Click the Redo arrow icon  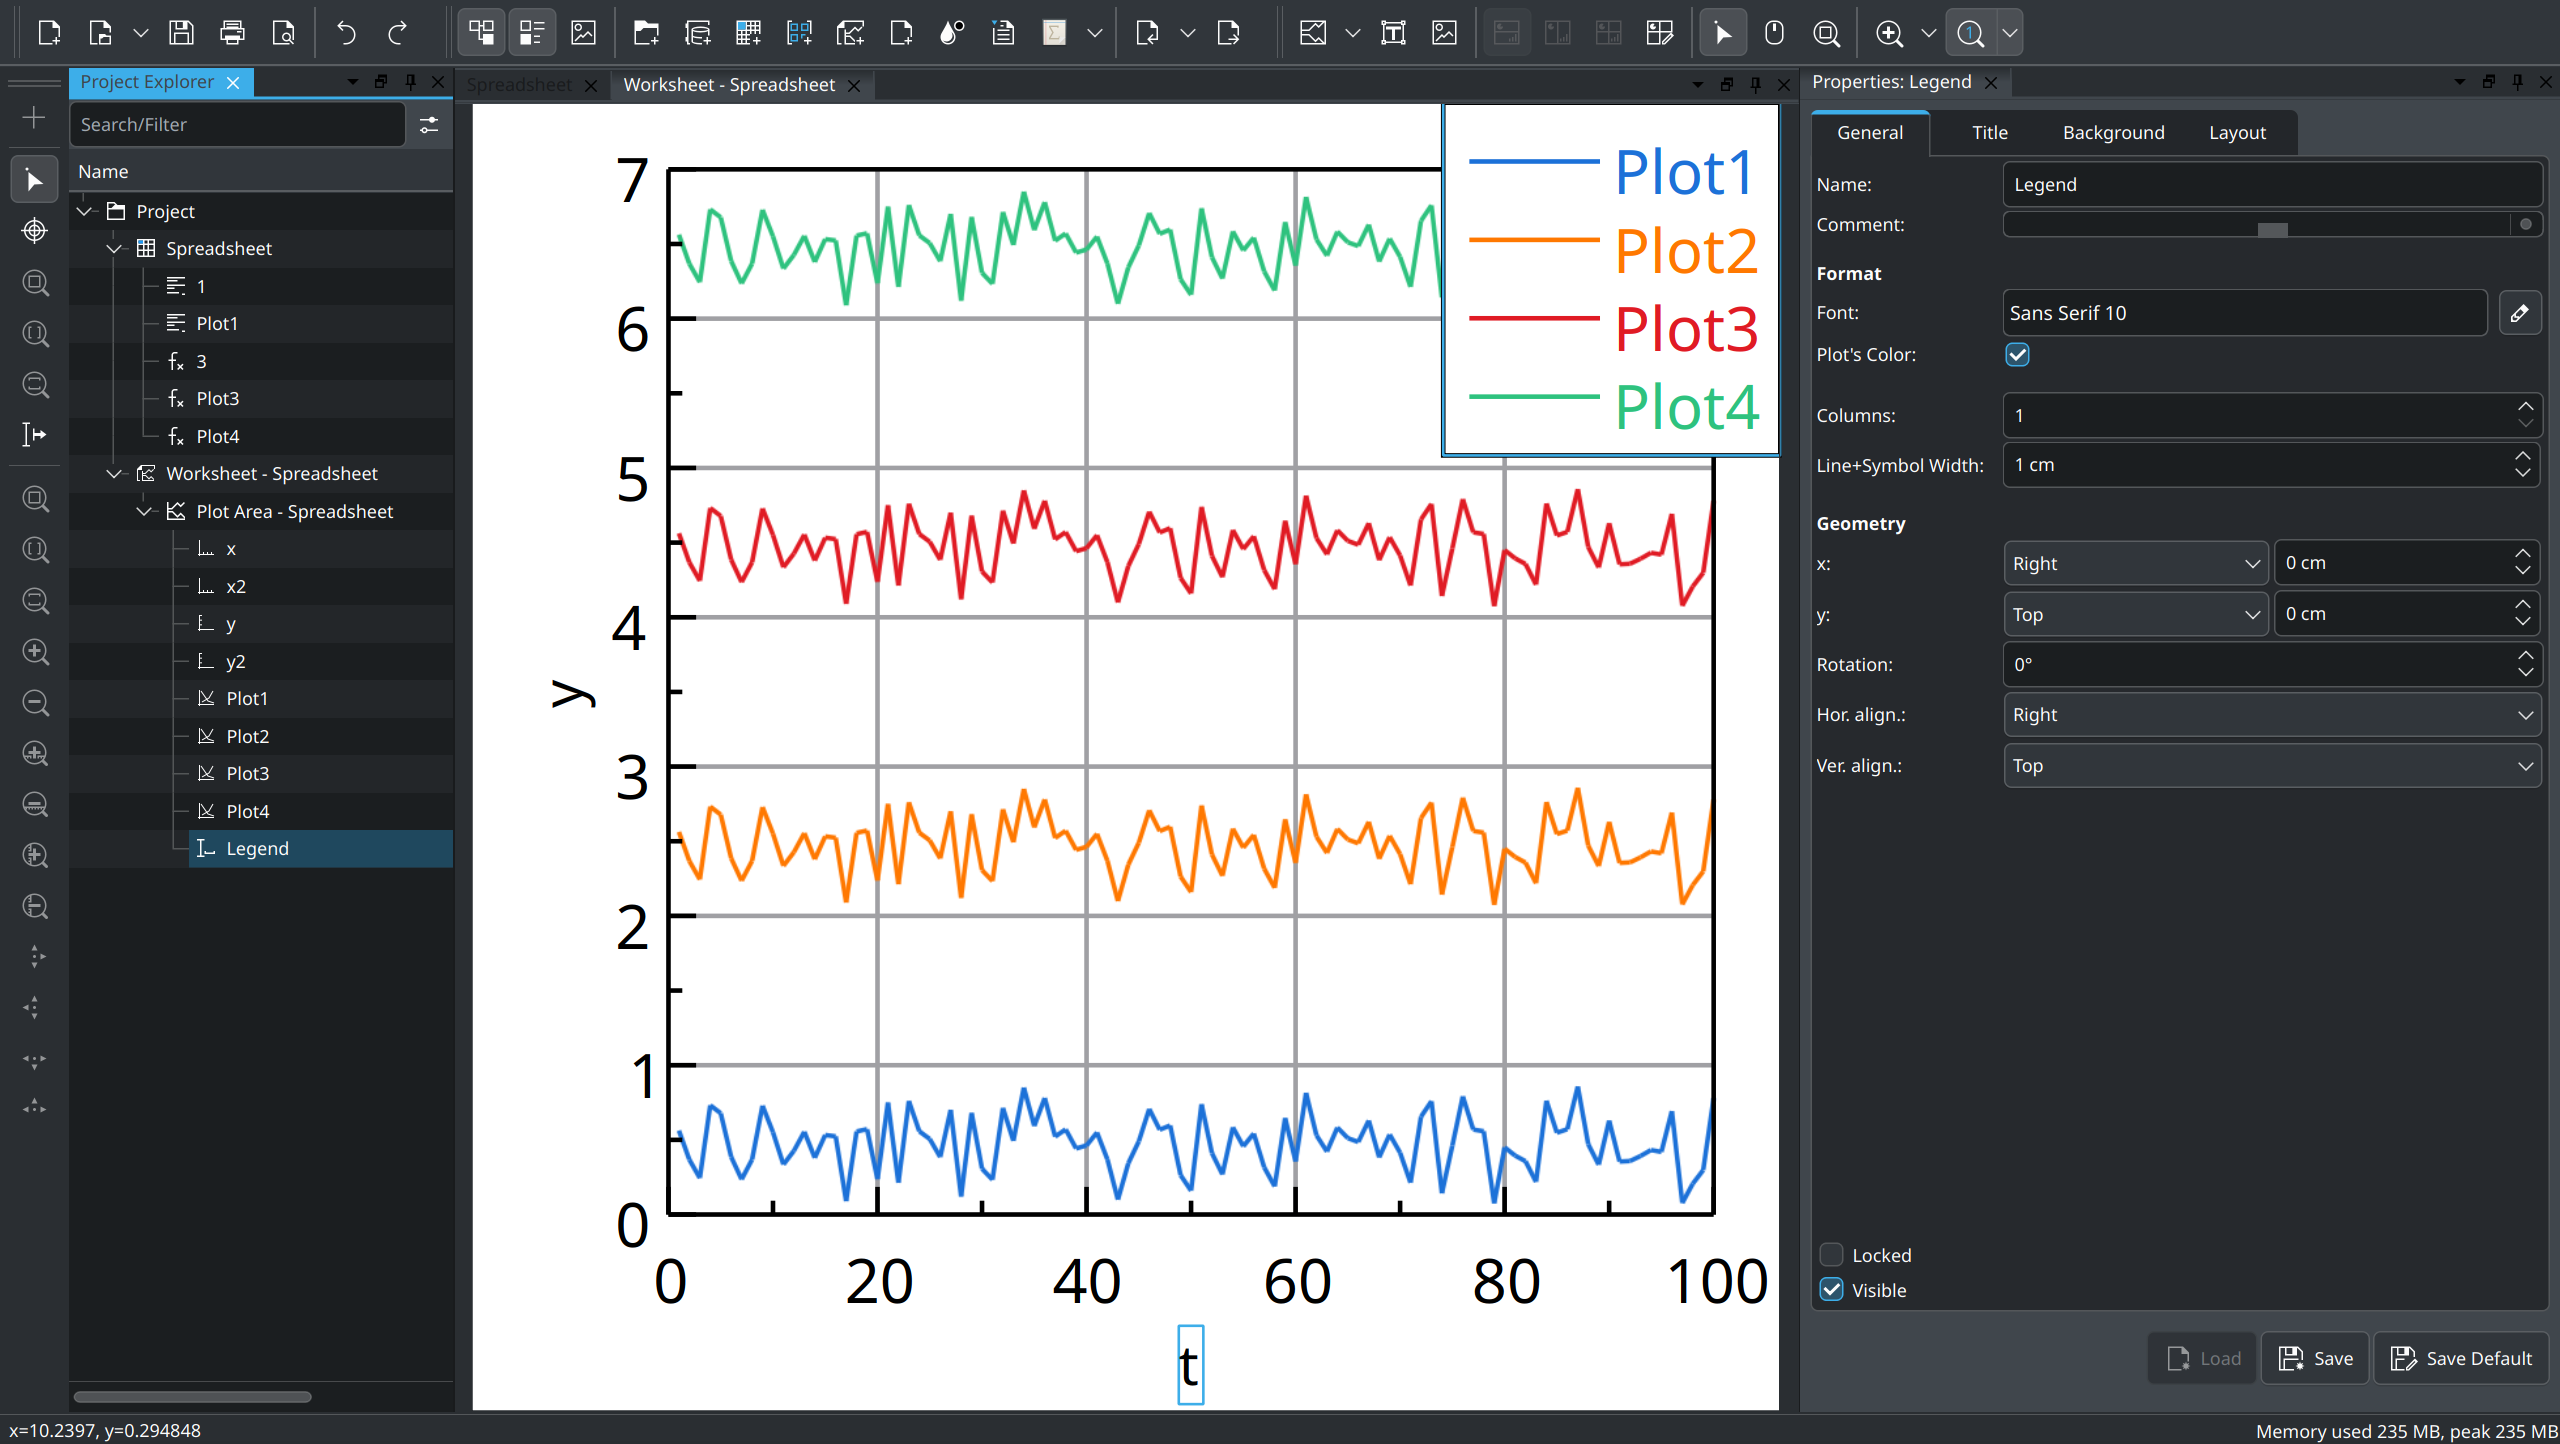click(x=397, y=33)
